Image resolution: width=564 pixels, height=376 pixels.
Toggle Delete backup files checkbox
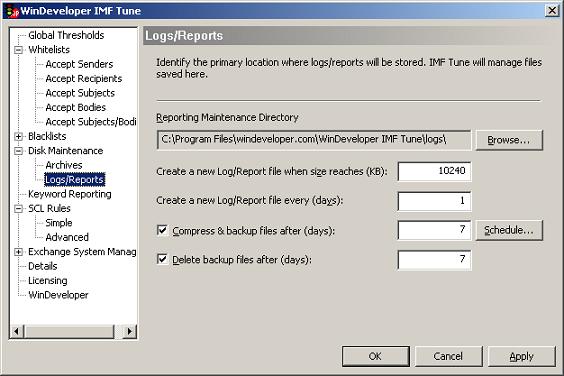[x=162, y=259]
